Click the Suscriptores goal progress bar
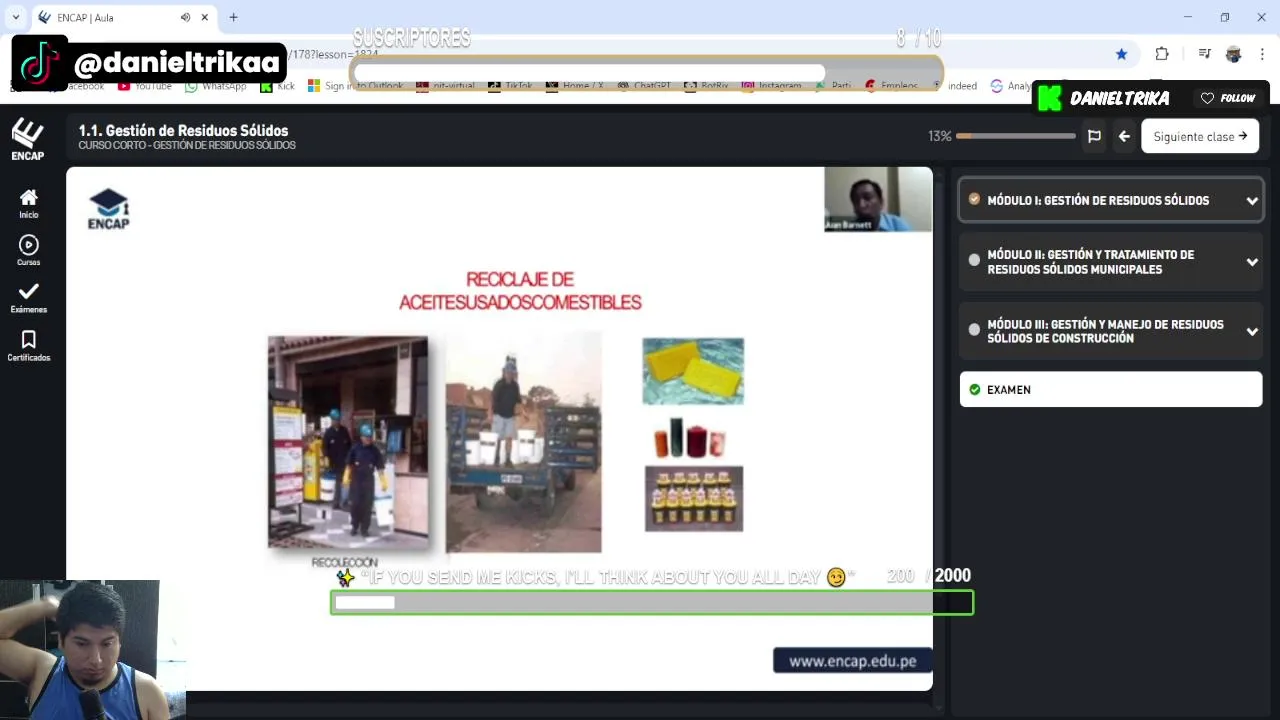 click(x=646, y=73)
